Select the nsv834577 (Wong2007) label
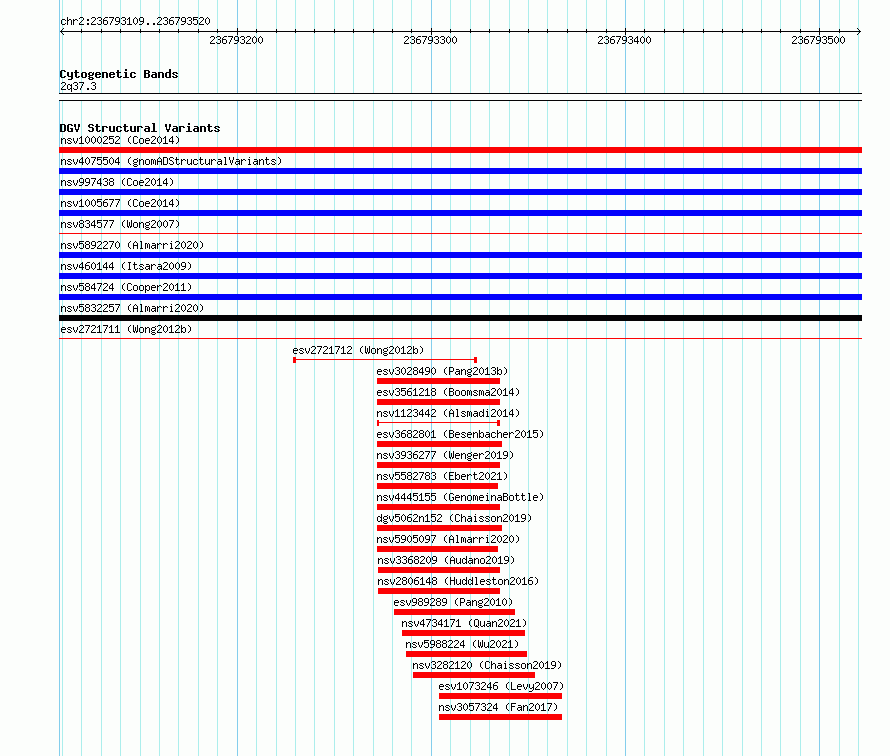890x756 pixels. (120, 224)
